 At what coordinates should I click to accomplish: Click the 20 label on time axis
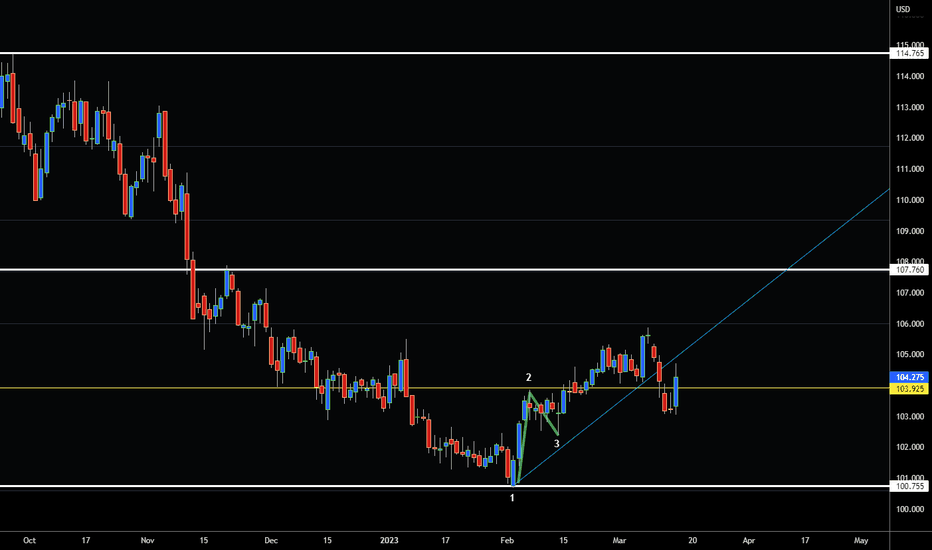692,540
